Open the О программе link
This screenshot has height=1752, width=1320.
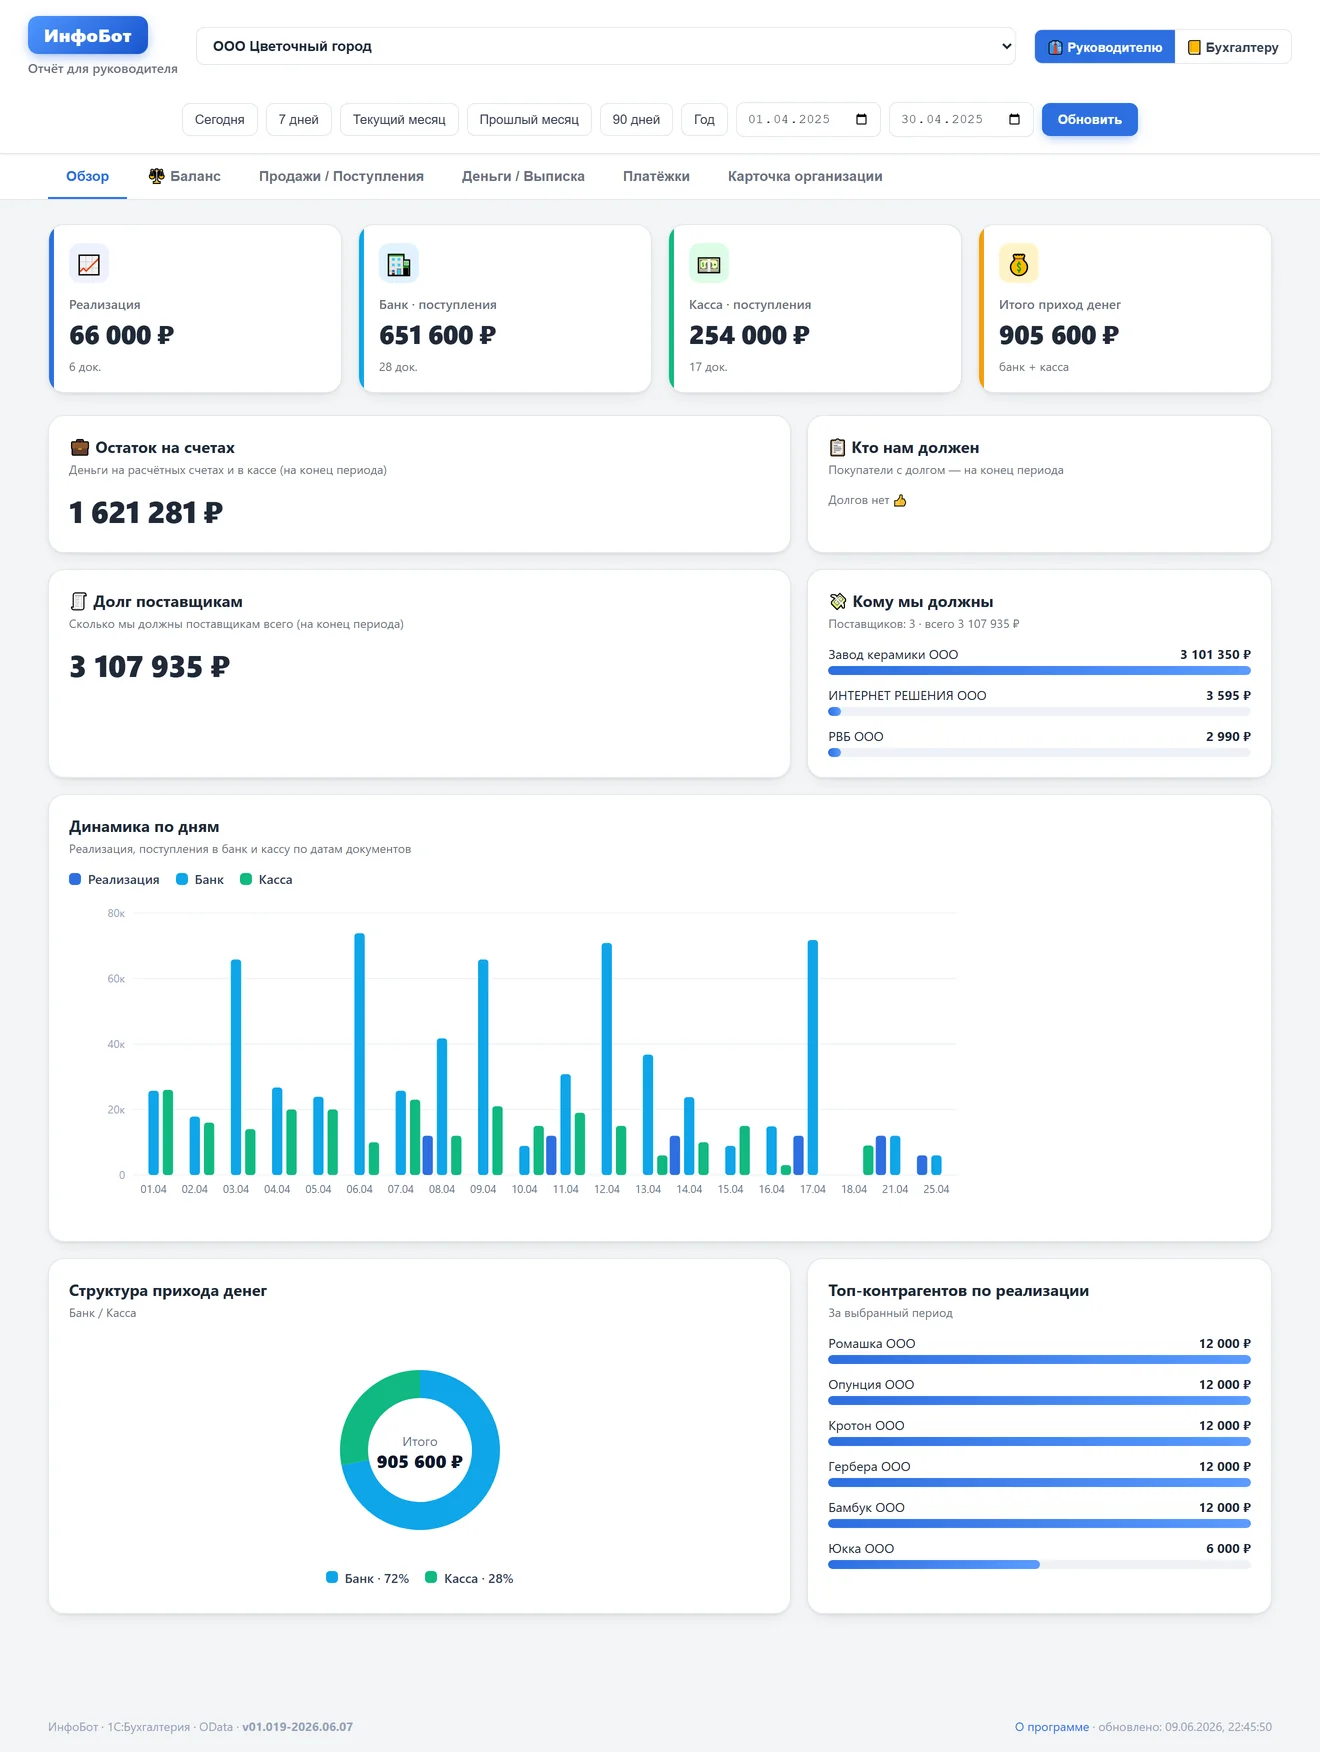(x=1052, y=1726)
